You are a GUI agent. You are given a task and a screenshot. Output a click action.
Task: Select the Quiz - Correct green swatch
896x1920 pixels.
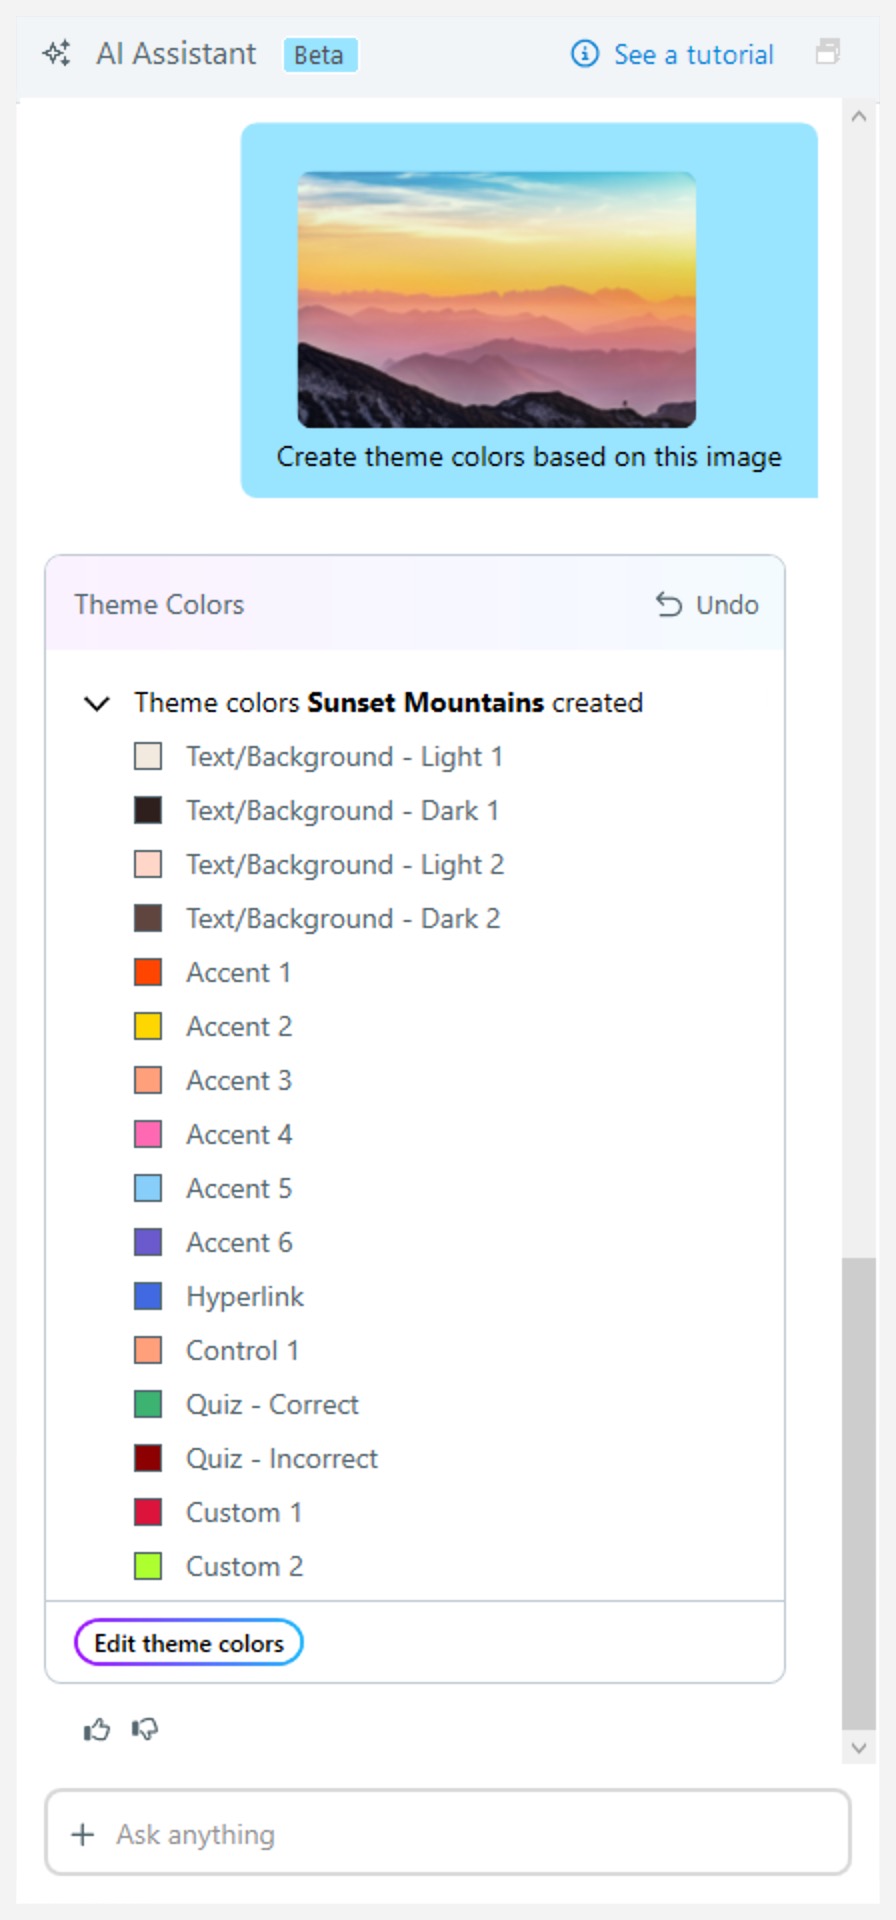point(148,1404)
